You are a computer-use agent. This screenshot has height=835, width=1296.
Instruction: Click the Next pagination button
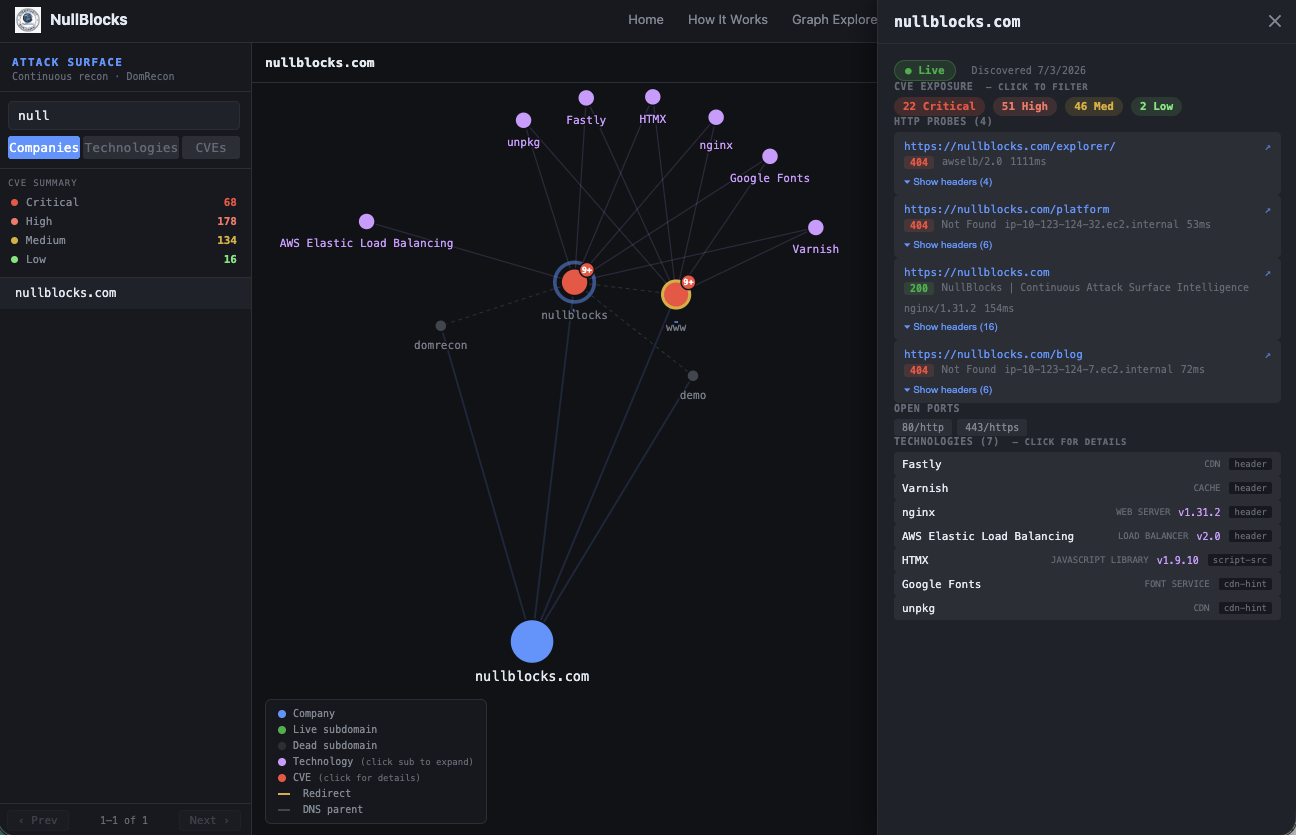(210, 820)
